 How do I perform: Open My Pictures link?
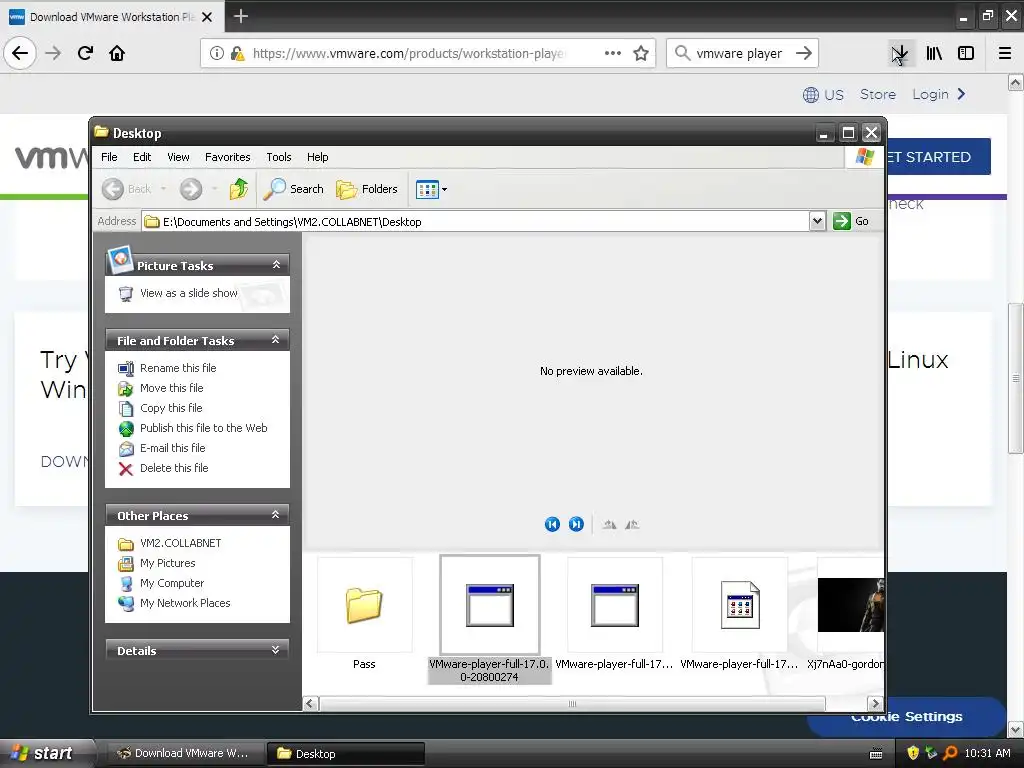tap(167, 563)
